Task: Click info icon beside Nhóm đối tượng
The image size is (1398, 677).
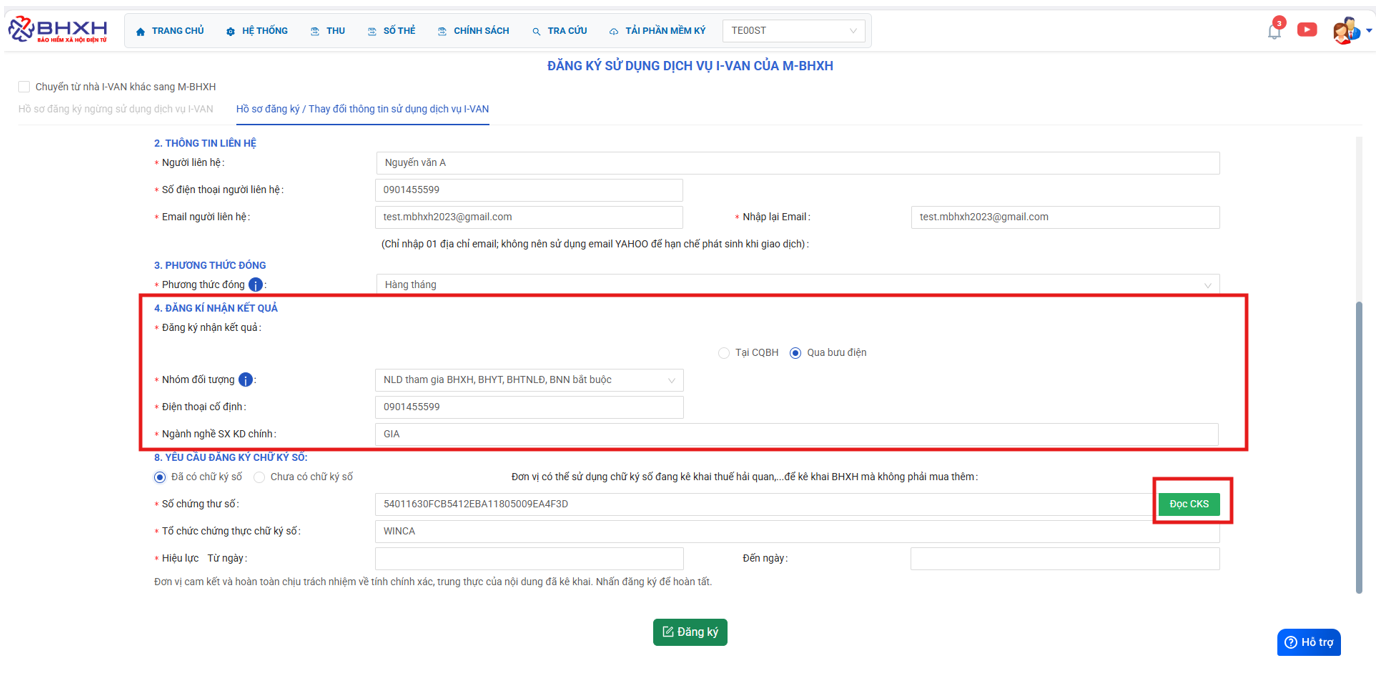Action: pos(245,380)
